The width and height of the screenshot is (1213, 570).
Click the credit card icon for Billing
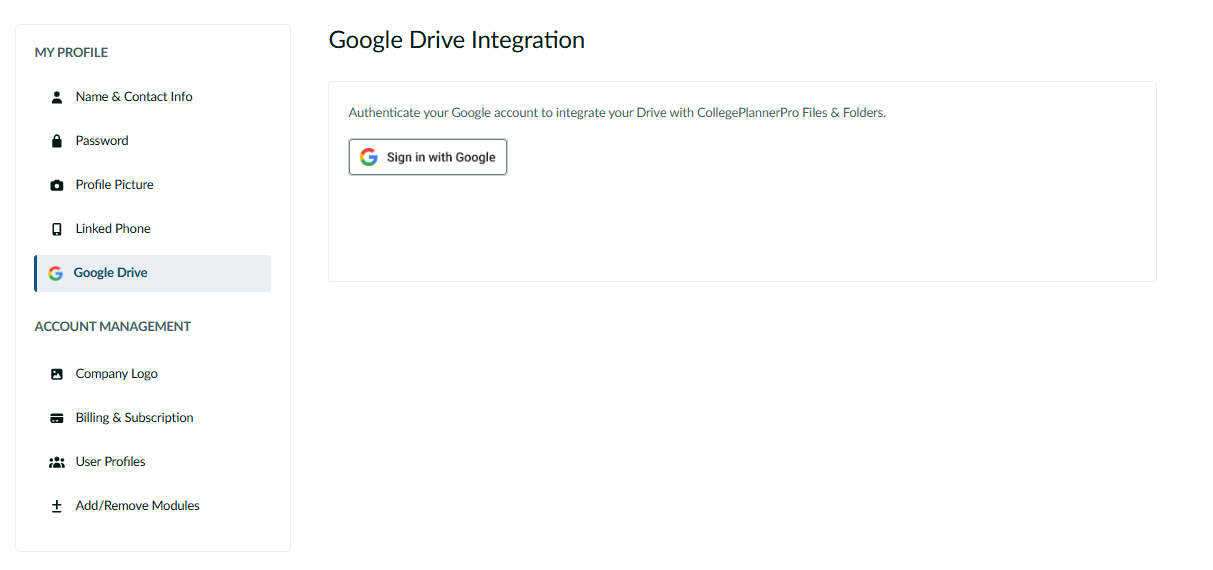tap(57, 418)
